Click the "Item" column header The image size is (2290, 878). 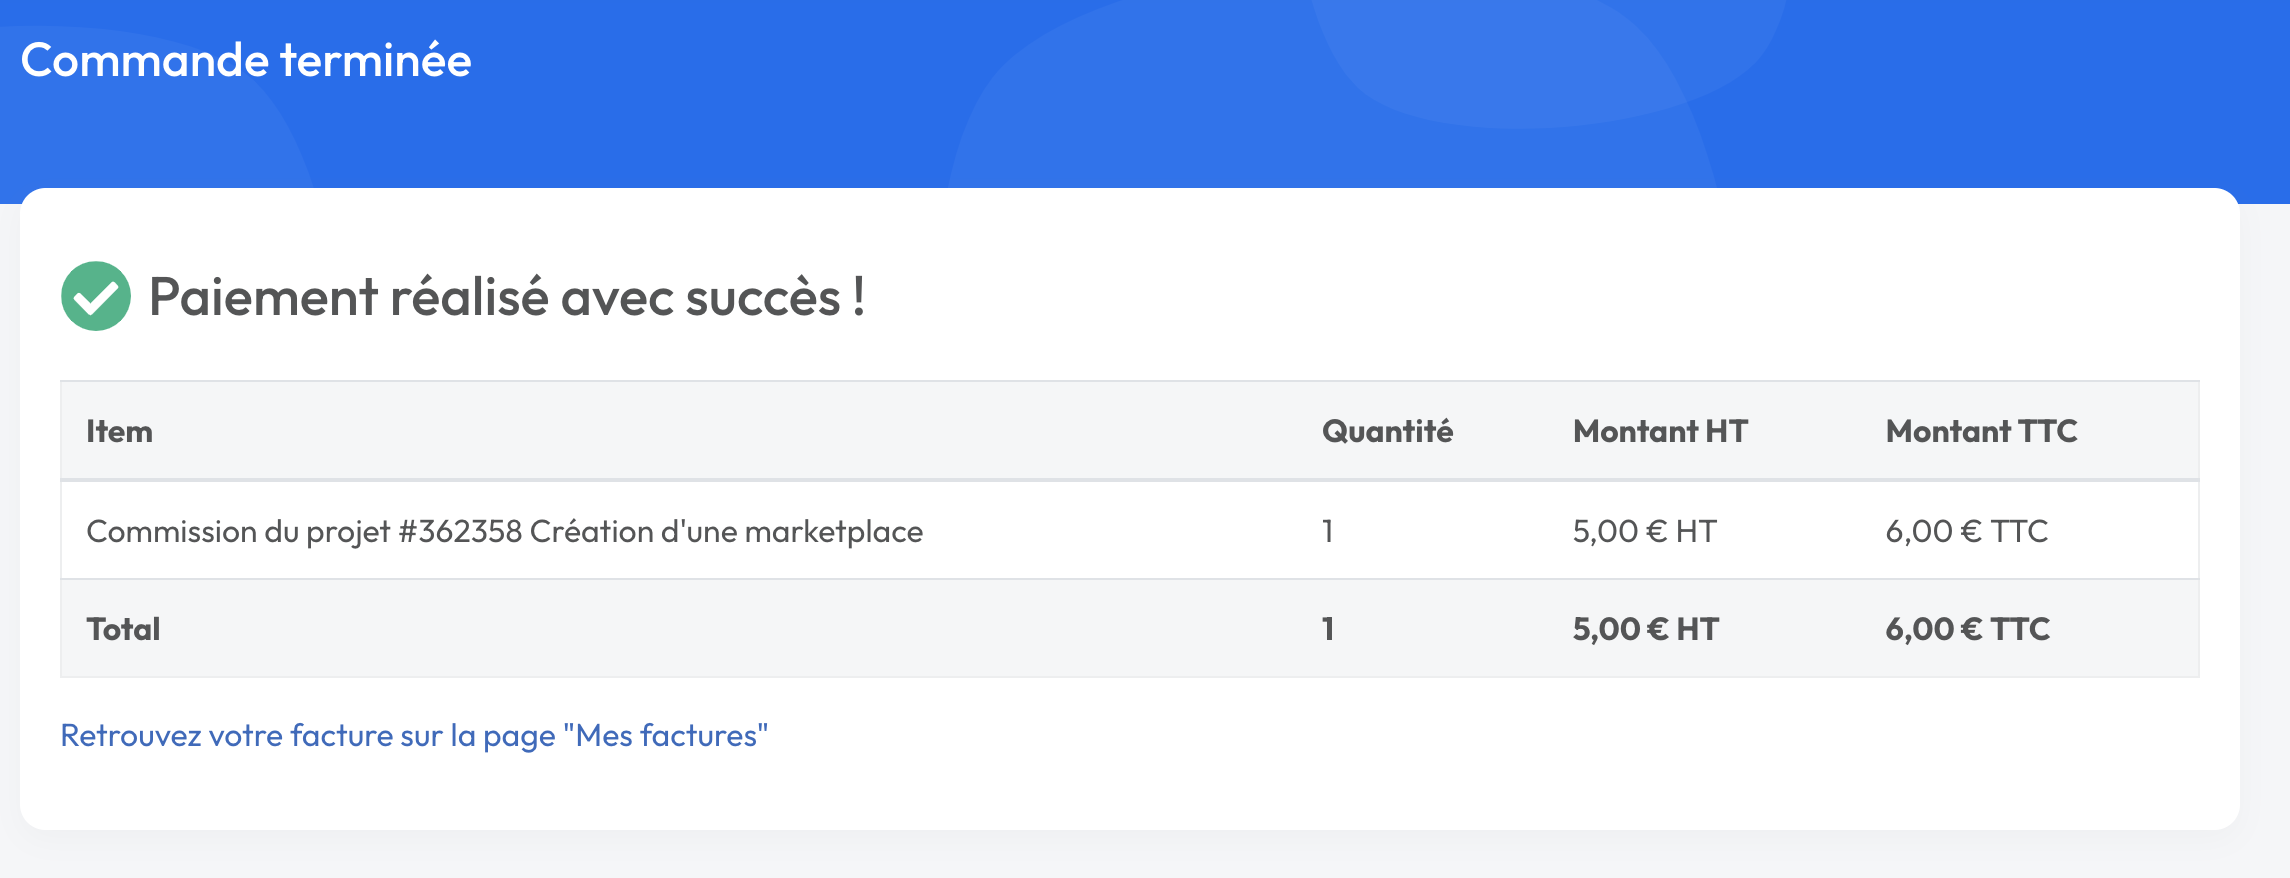click(119, 431)
